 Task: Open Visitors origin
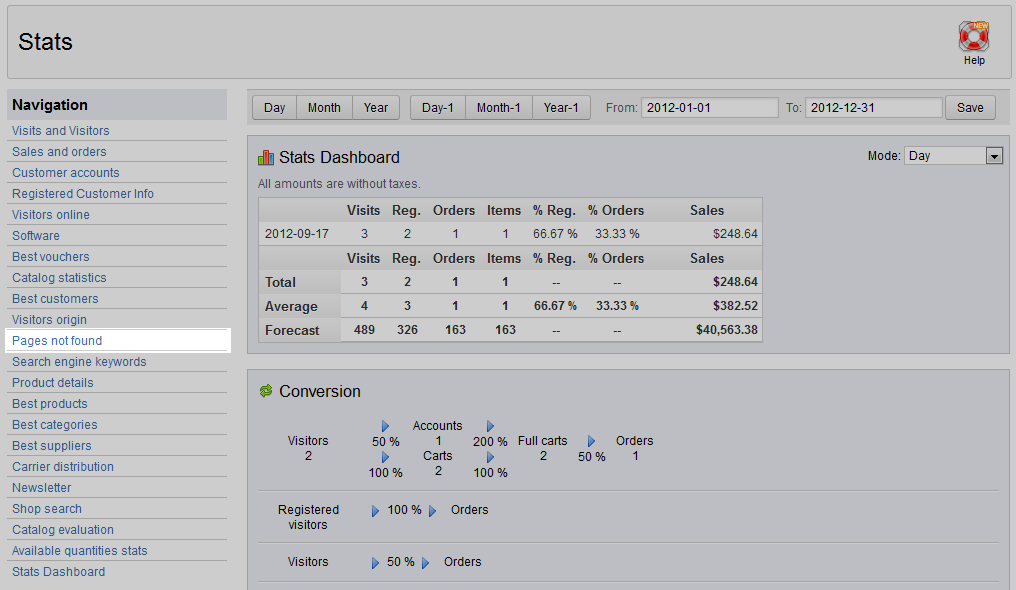(49, 320)
